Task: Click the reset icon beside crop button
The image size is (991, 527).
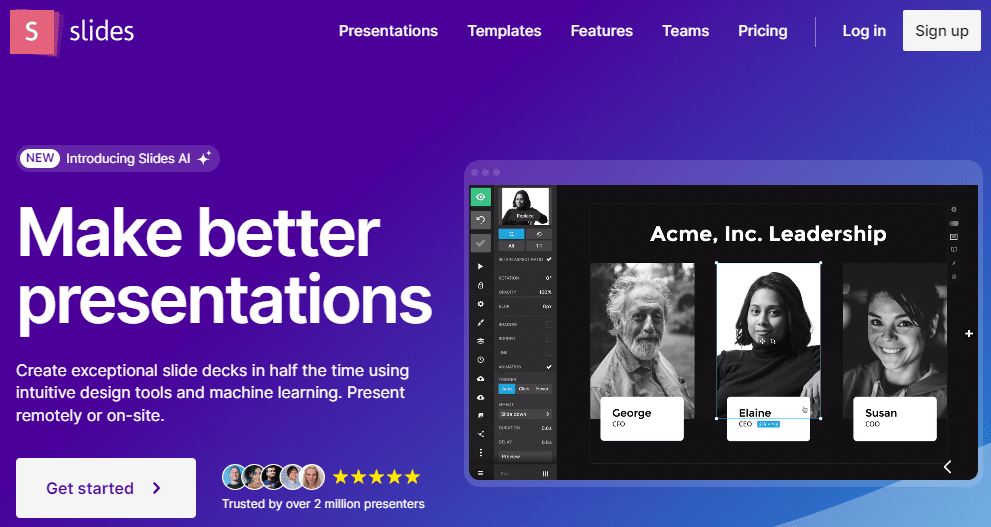Action: (x=539, y=234)
